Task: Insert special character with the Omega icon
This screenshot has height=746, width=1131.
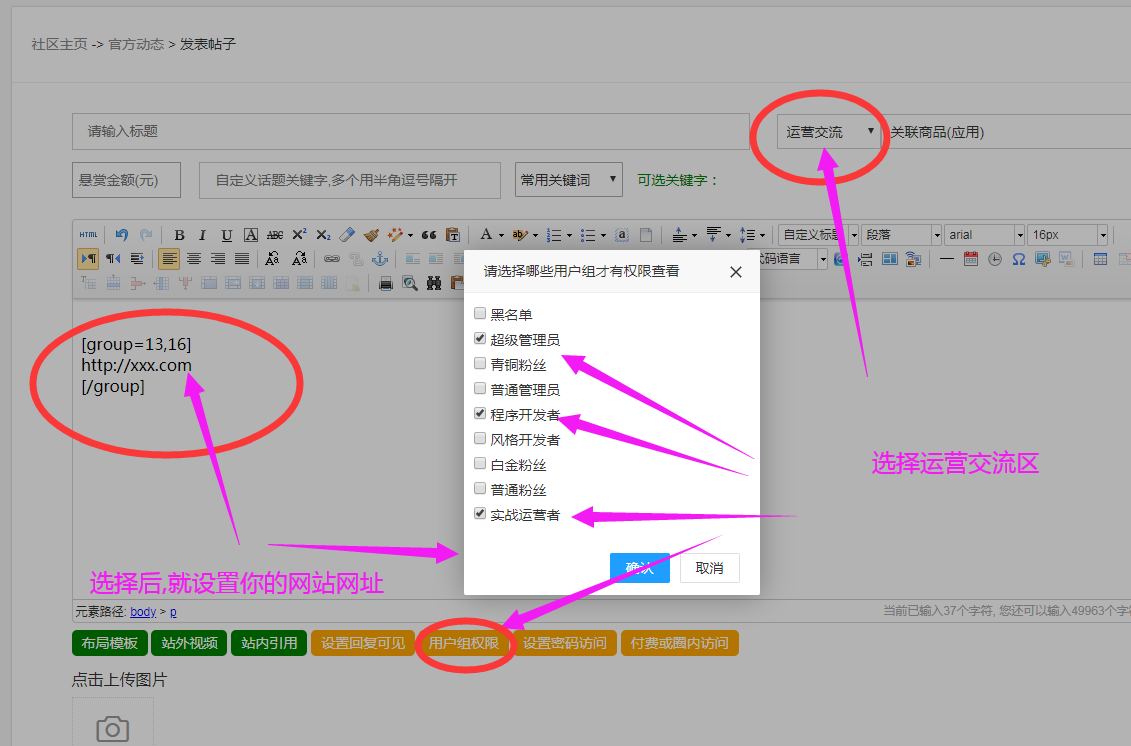Action: click(1019, 259)
